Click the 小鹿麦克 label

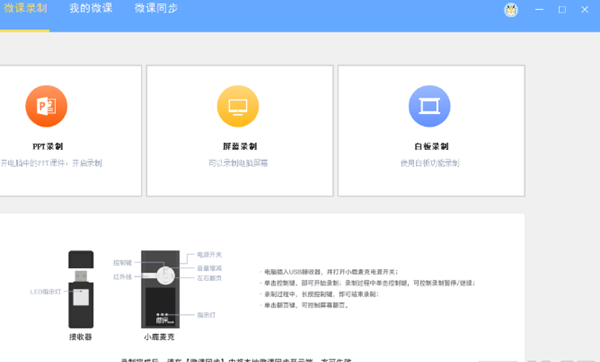tap(159, 337)
